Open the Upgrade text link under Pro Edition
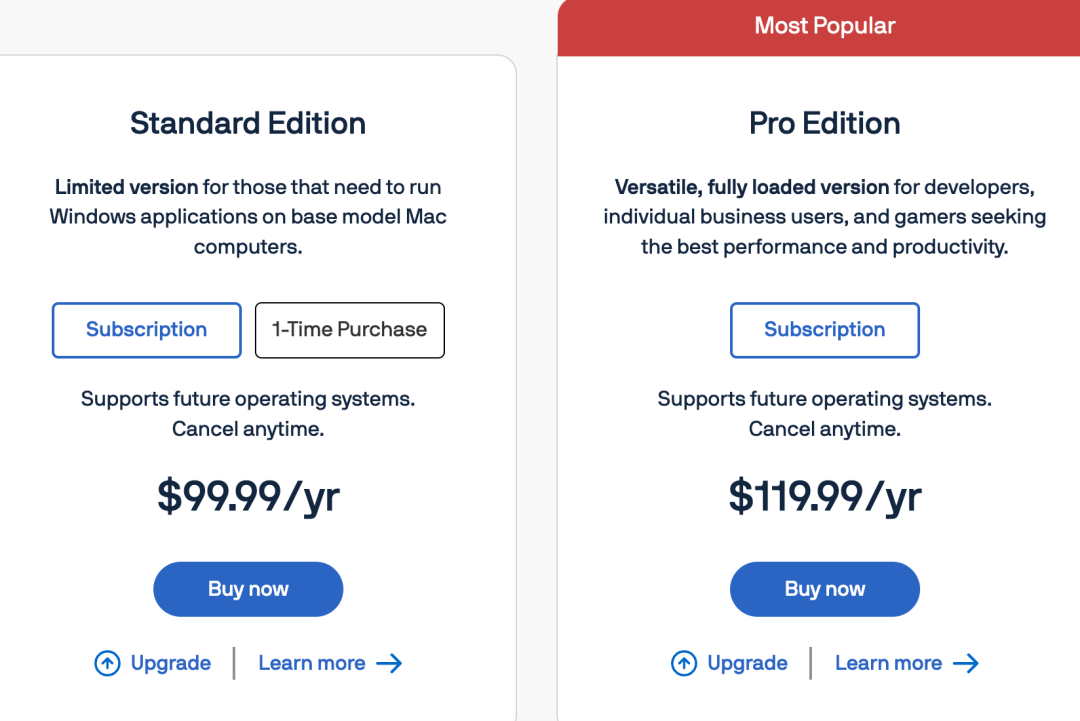 click(747, 663)
